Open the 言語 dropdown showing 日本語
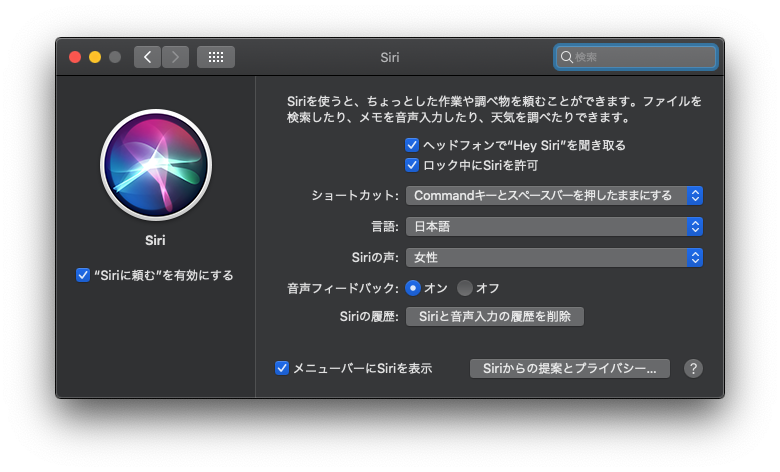 pyautogui.click(x=554, y=227)
